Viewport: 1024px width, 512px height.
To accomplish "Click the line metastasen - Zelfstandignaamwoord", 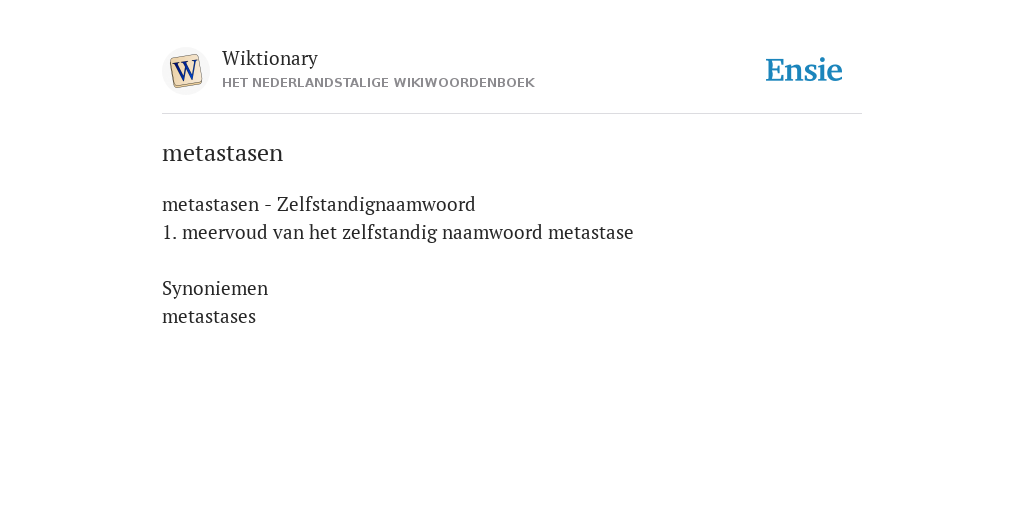I will click(319, 204).
